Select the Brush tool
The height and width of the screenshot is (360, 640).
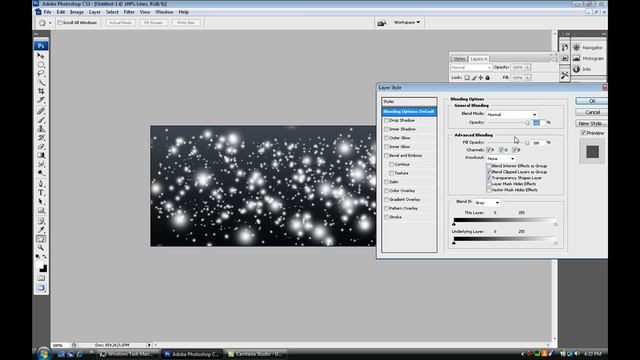click(41, 120)
